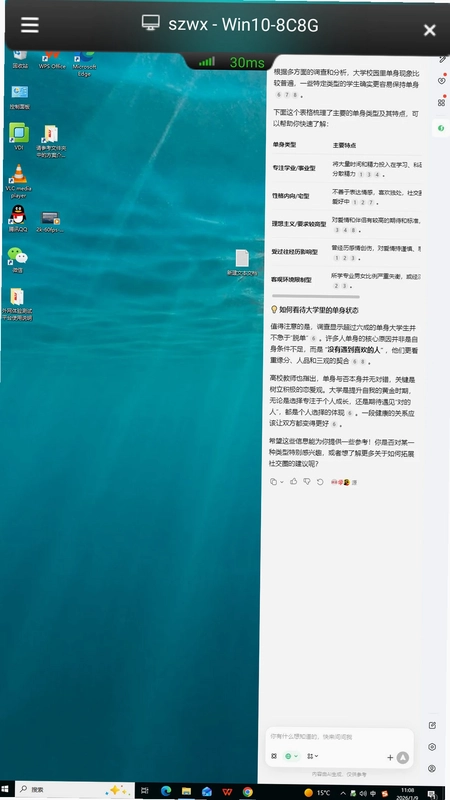Close the szwx remote desktop session
Viewport: 450px width, 800px height.
click(430, 31)
